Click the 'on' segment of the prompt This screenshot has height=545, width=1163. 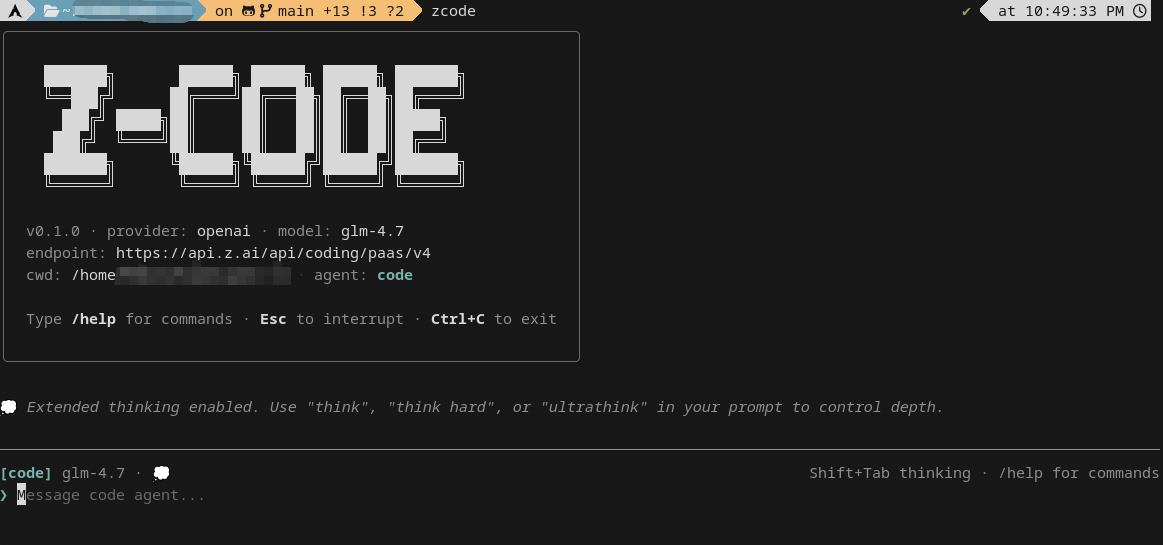[x=223, y=10]
